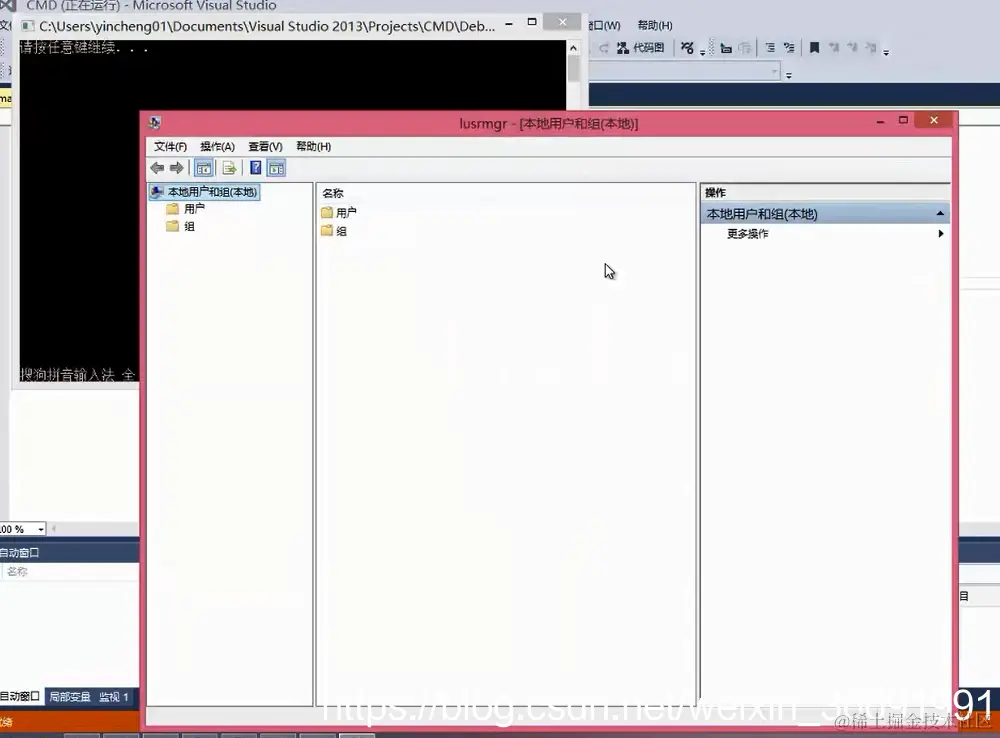Open overflow arrow beside the toolbar combo box
This screenshot has width=1000, height=738.
tap(789, 75)
